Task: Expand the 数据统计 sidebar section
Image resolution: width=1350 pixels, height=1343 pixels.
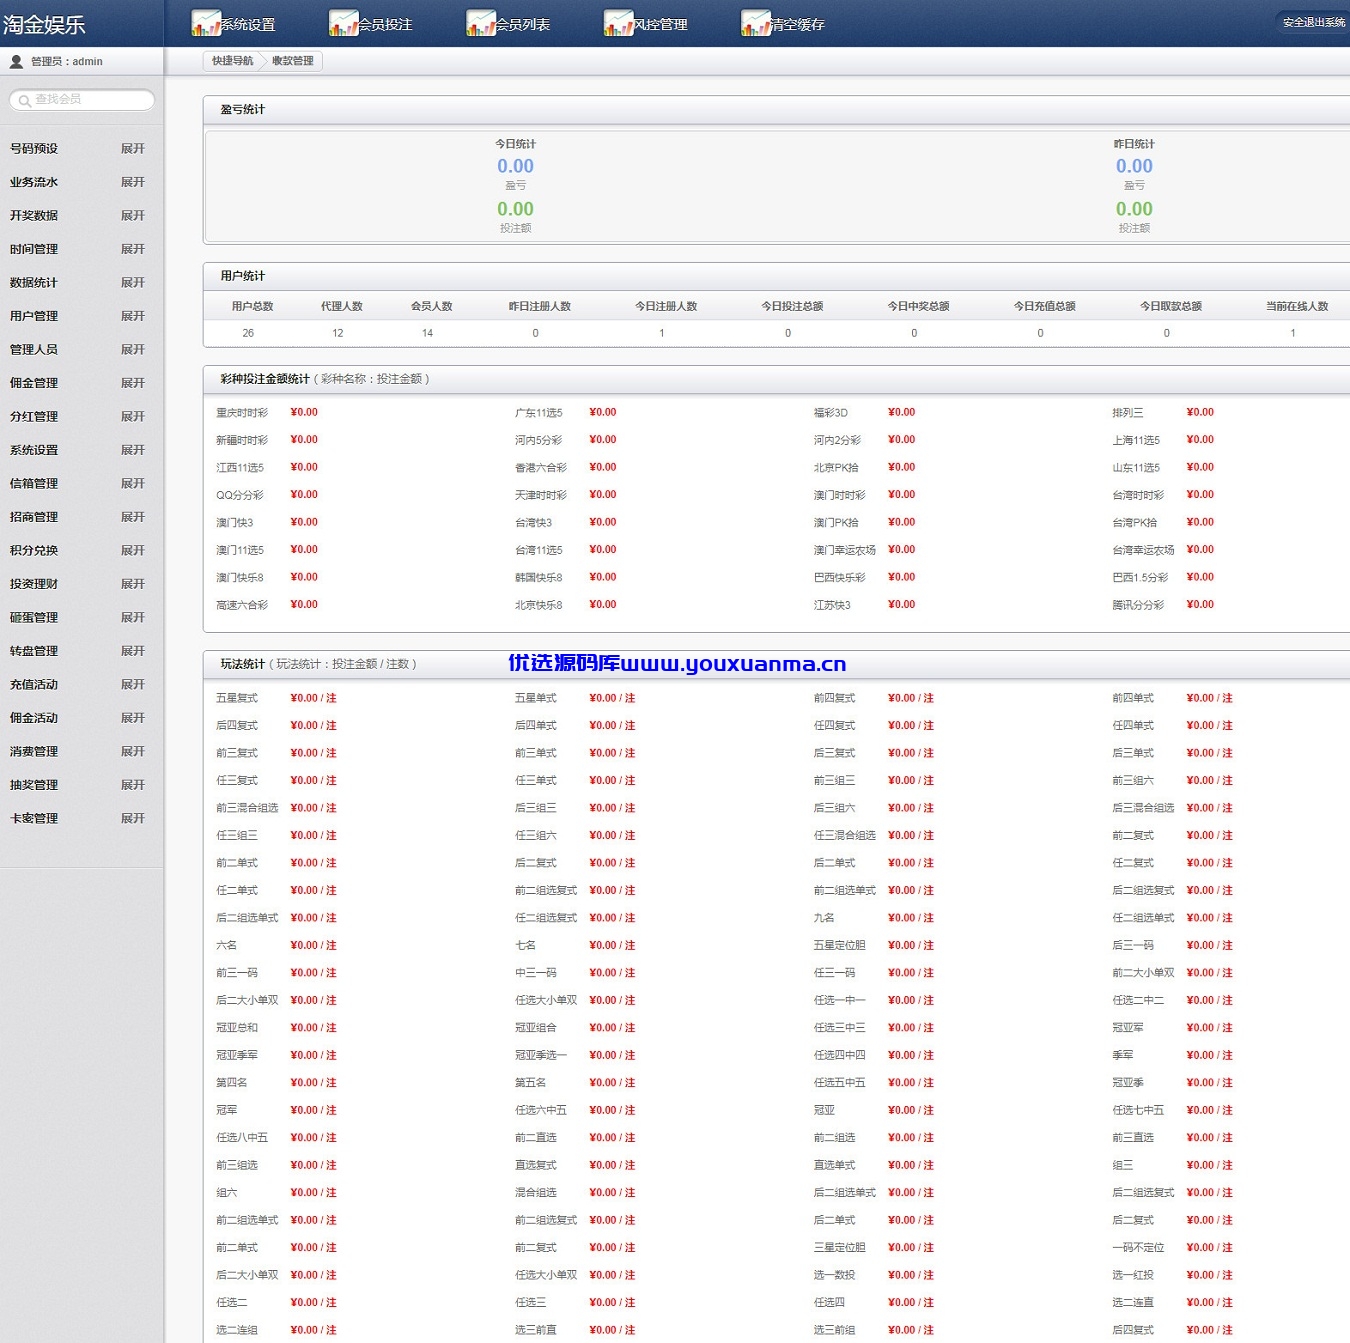Action: (133, 283)
